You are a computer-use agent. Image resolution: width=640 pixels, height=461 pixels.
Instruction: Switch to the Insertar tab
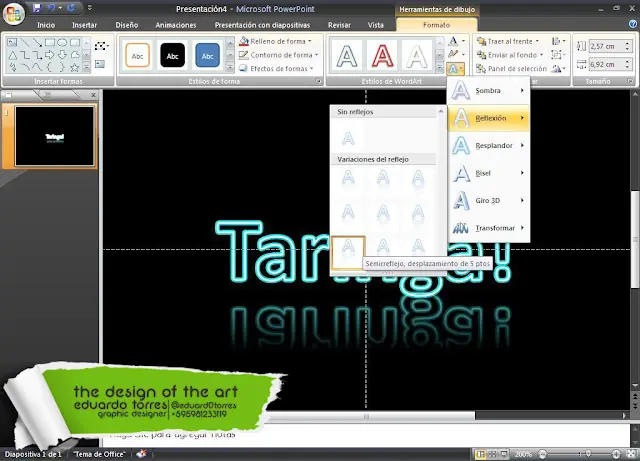(84, 25)
